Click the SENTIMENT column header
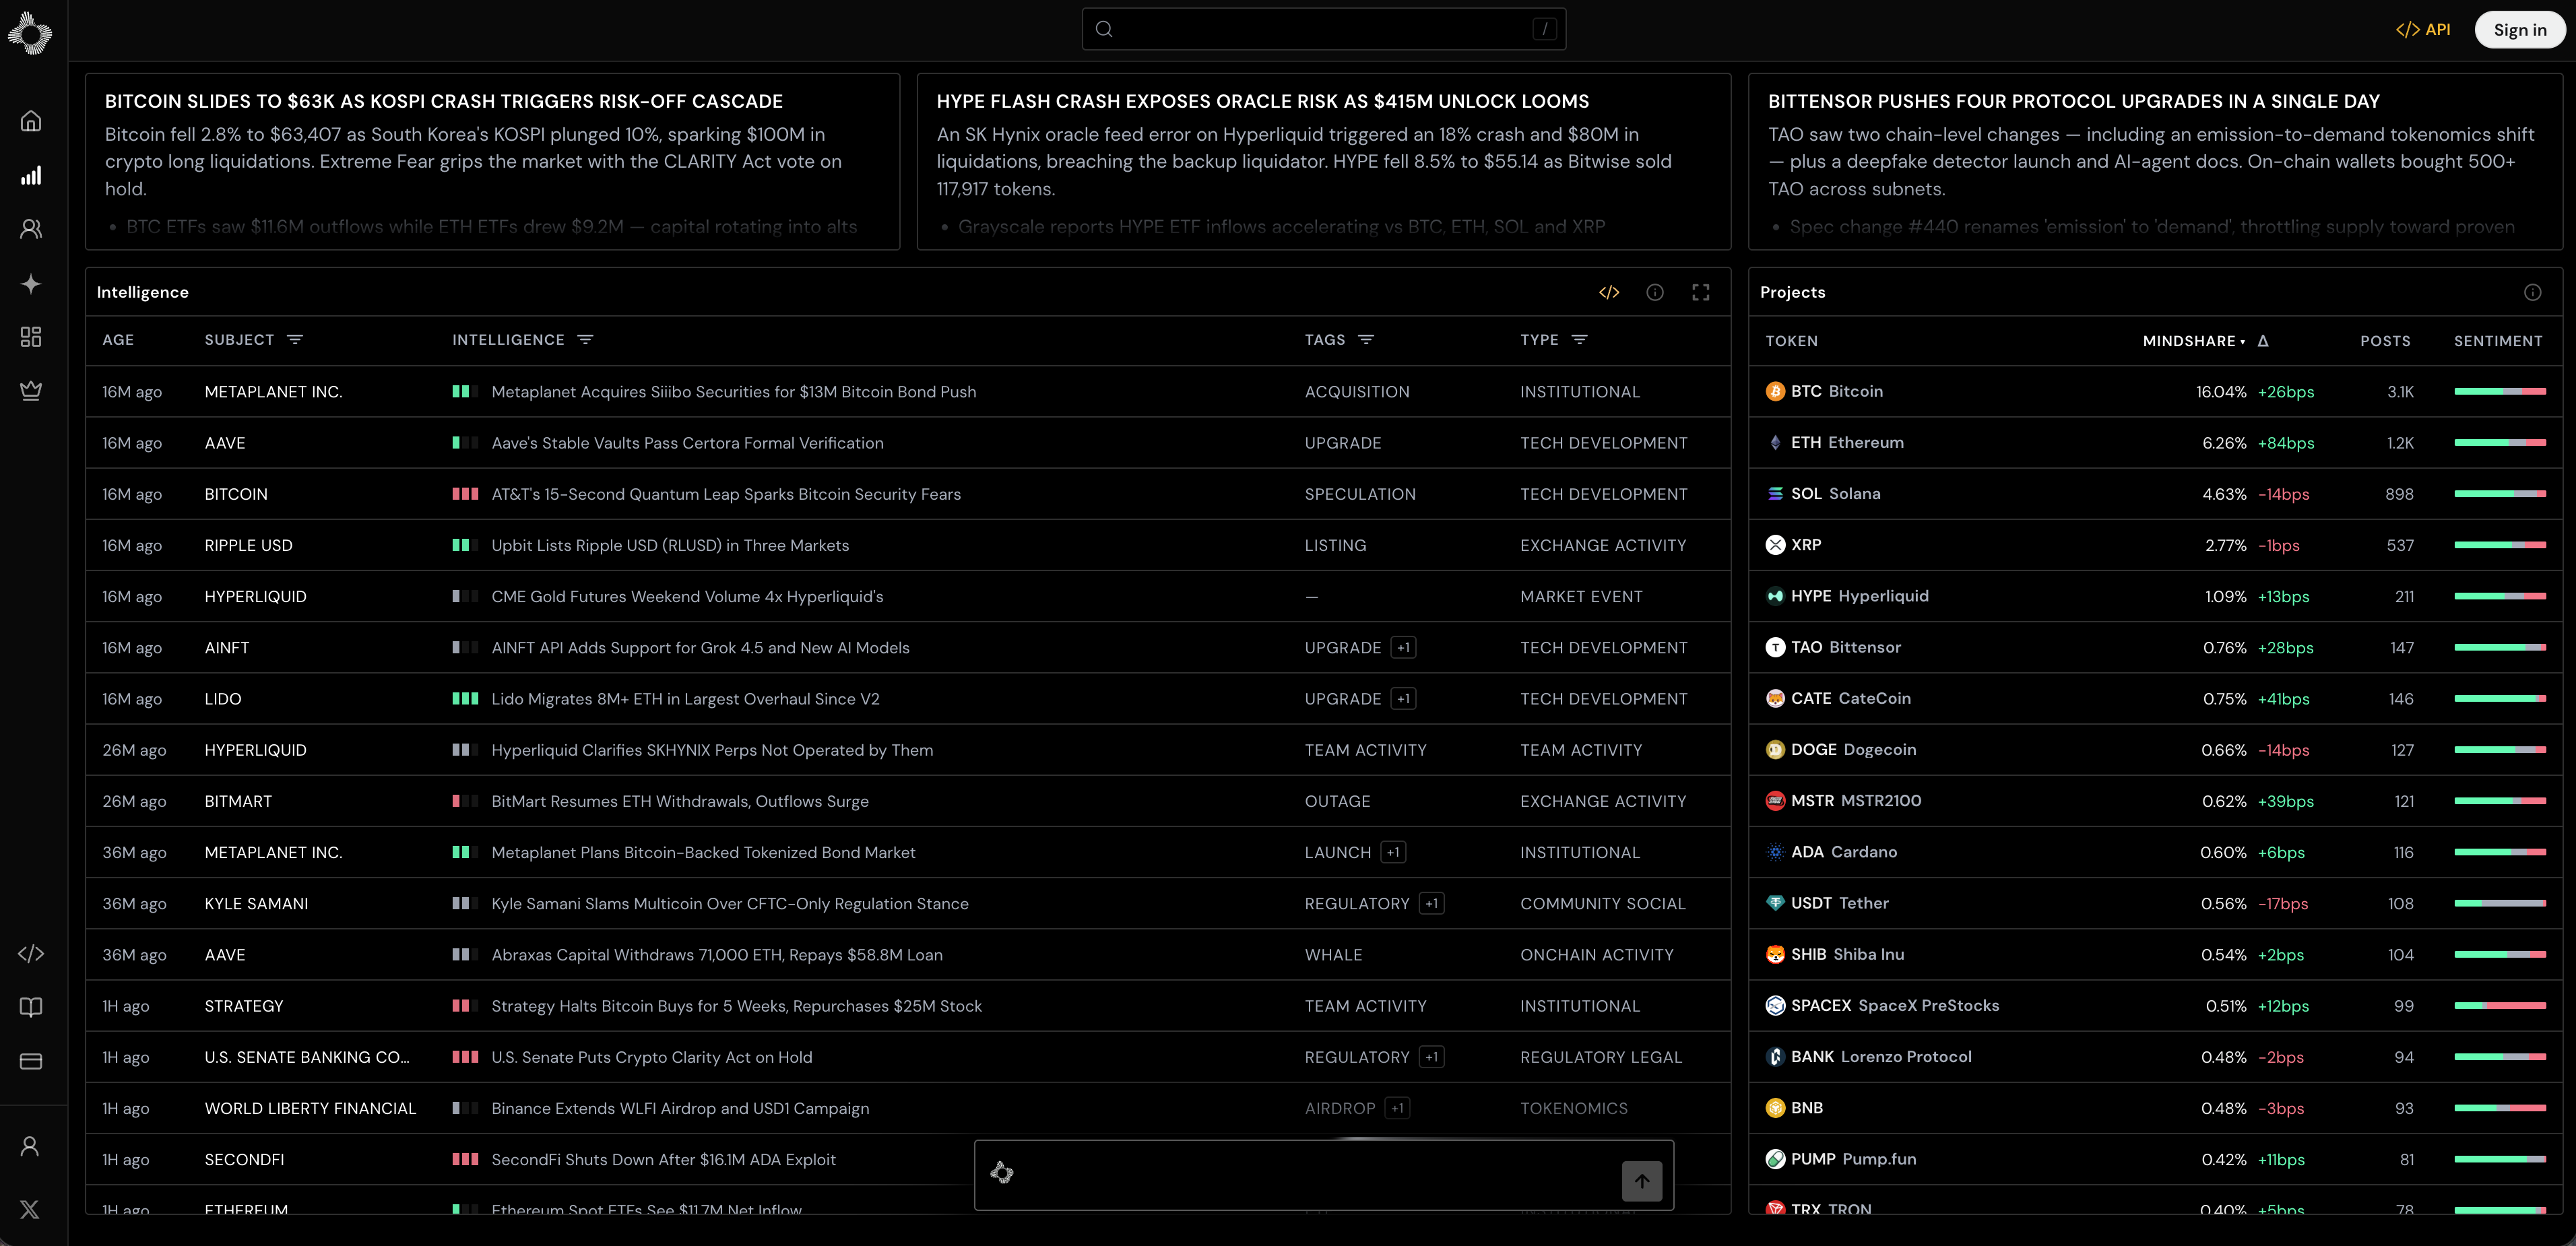The image size is (2576, 1246). point(2498,341)
